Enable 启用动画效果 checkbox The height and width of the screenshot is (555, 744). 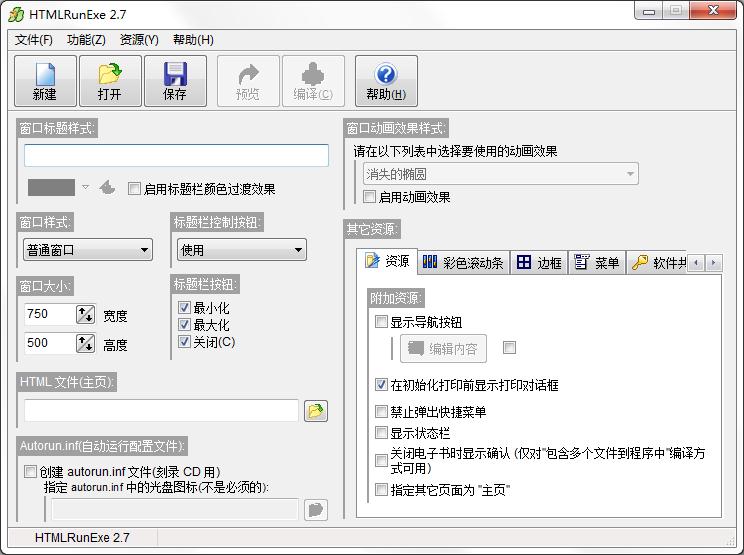tap(369, 196)
